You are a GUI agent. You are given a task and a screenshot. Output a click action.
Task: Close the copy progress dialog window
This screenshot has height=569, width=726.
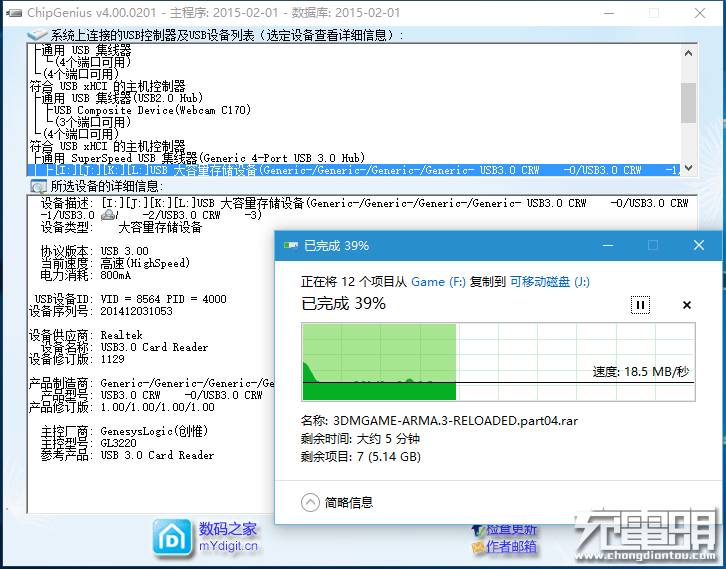(x=699, y=245)
